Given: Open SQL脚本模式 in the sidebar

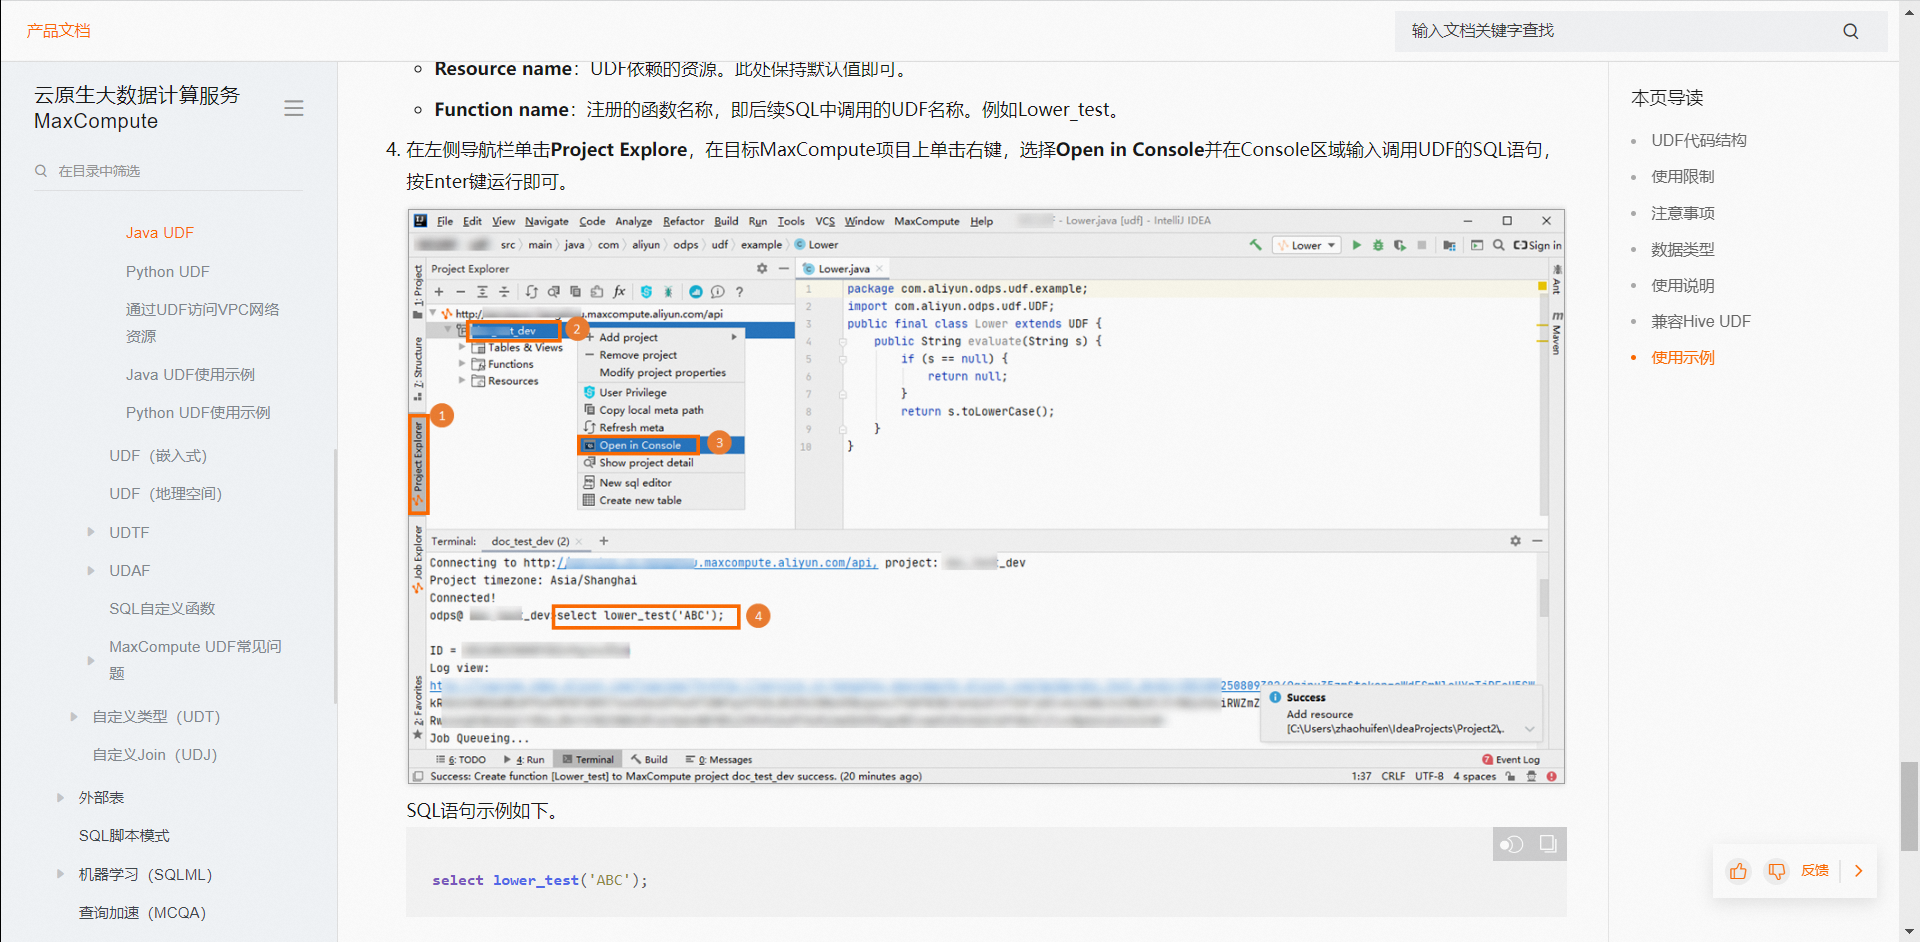Looking at the screenshot, I should pos(124,836).
